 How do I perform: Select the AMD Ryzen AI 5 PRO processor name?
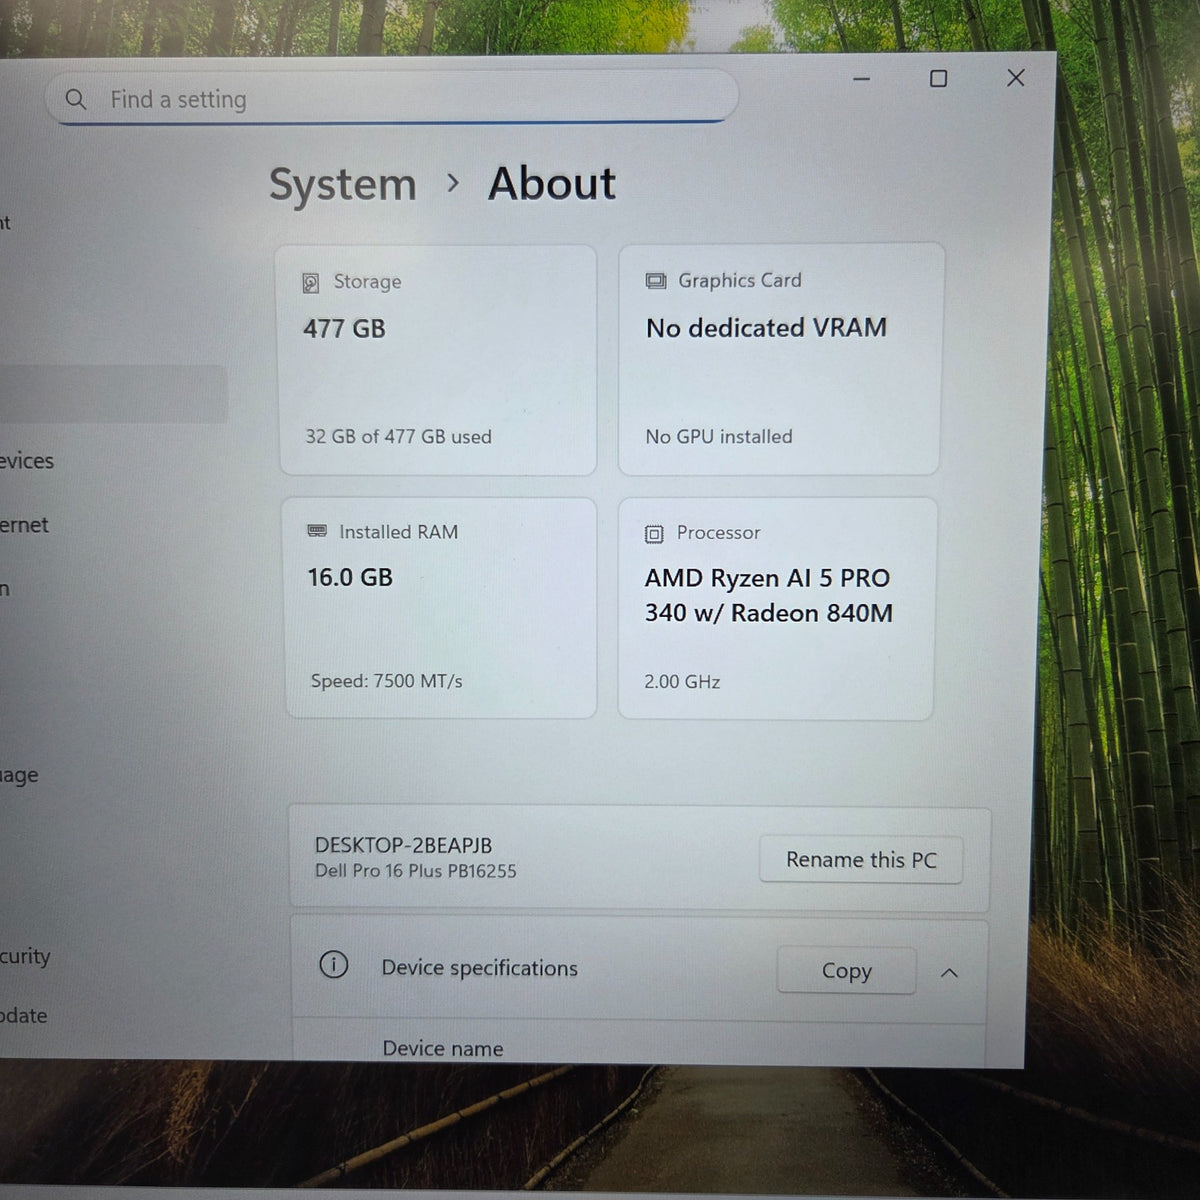pos(768,595)
